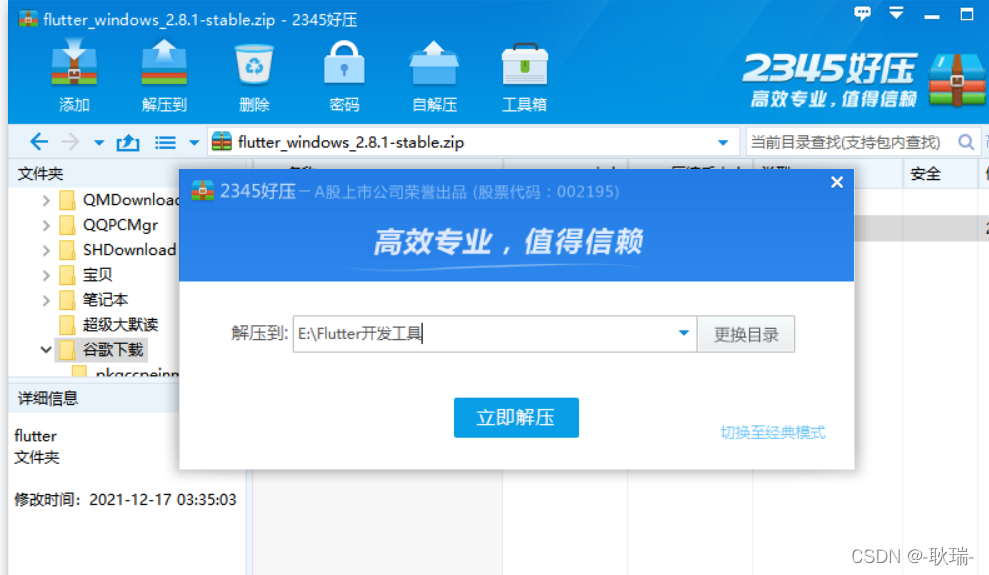The width and height of the screenshot is (989, 575).
Task: Select the 宝贝 folder
Action: 86,275
